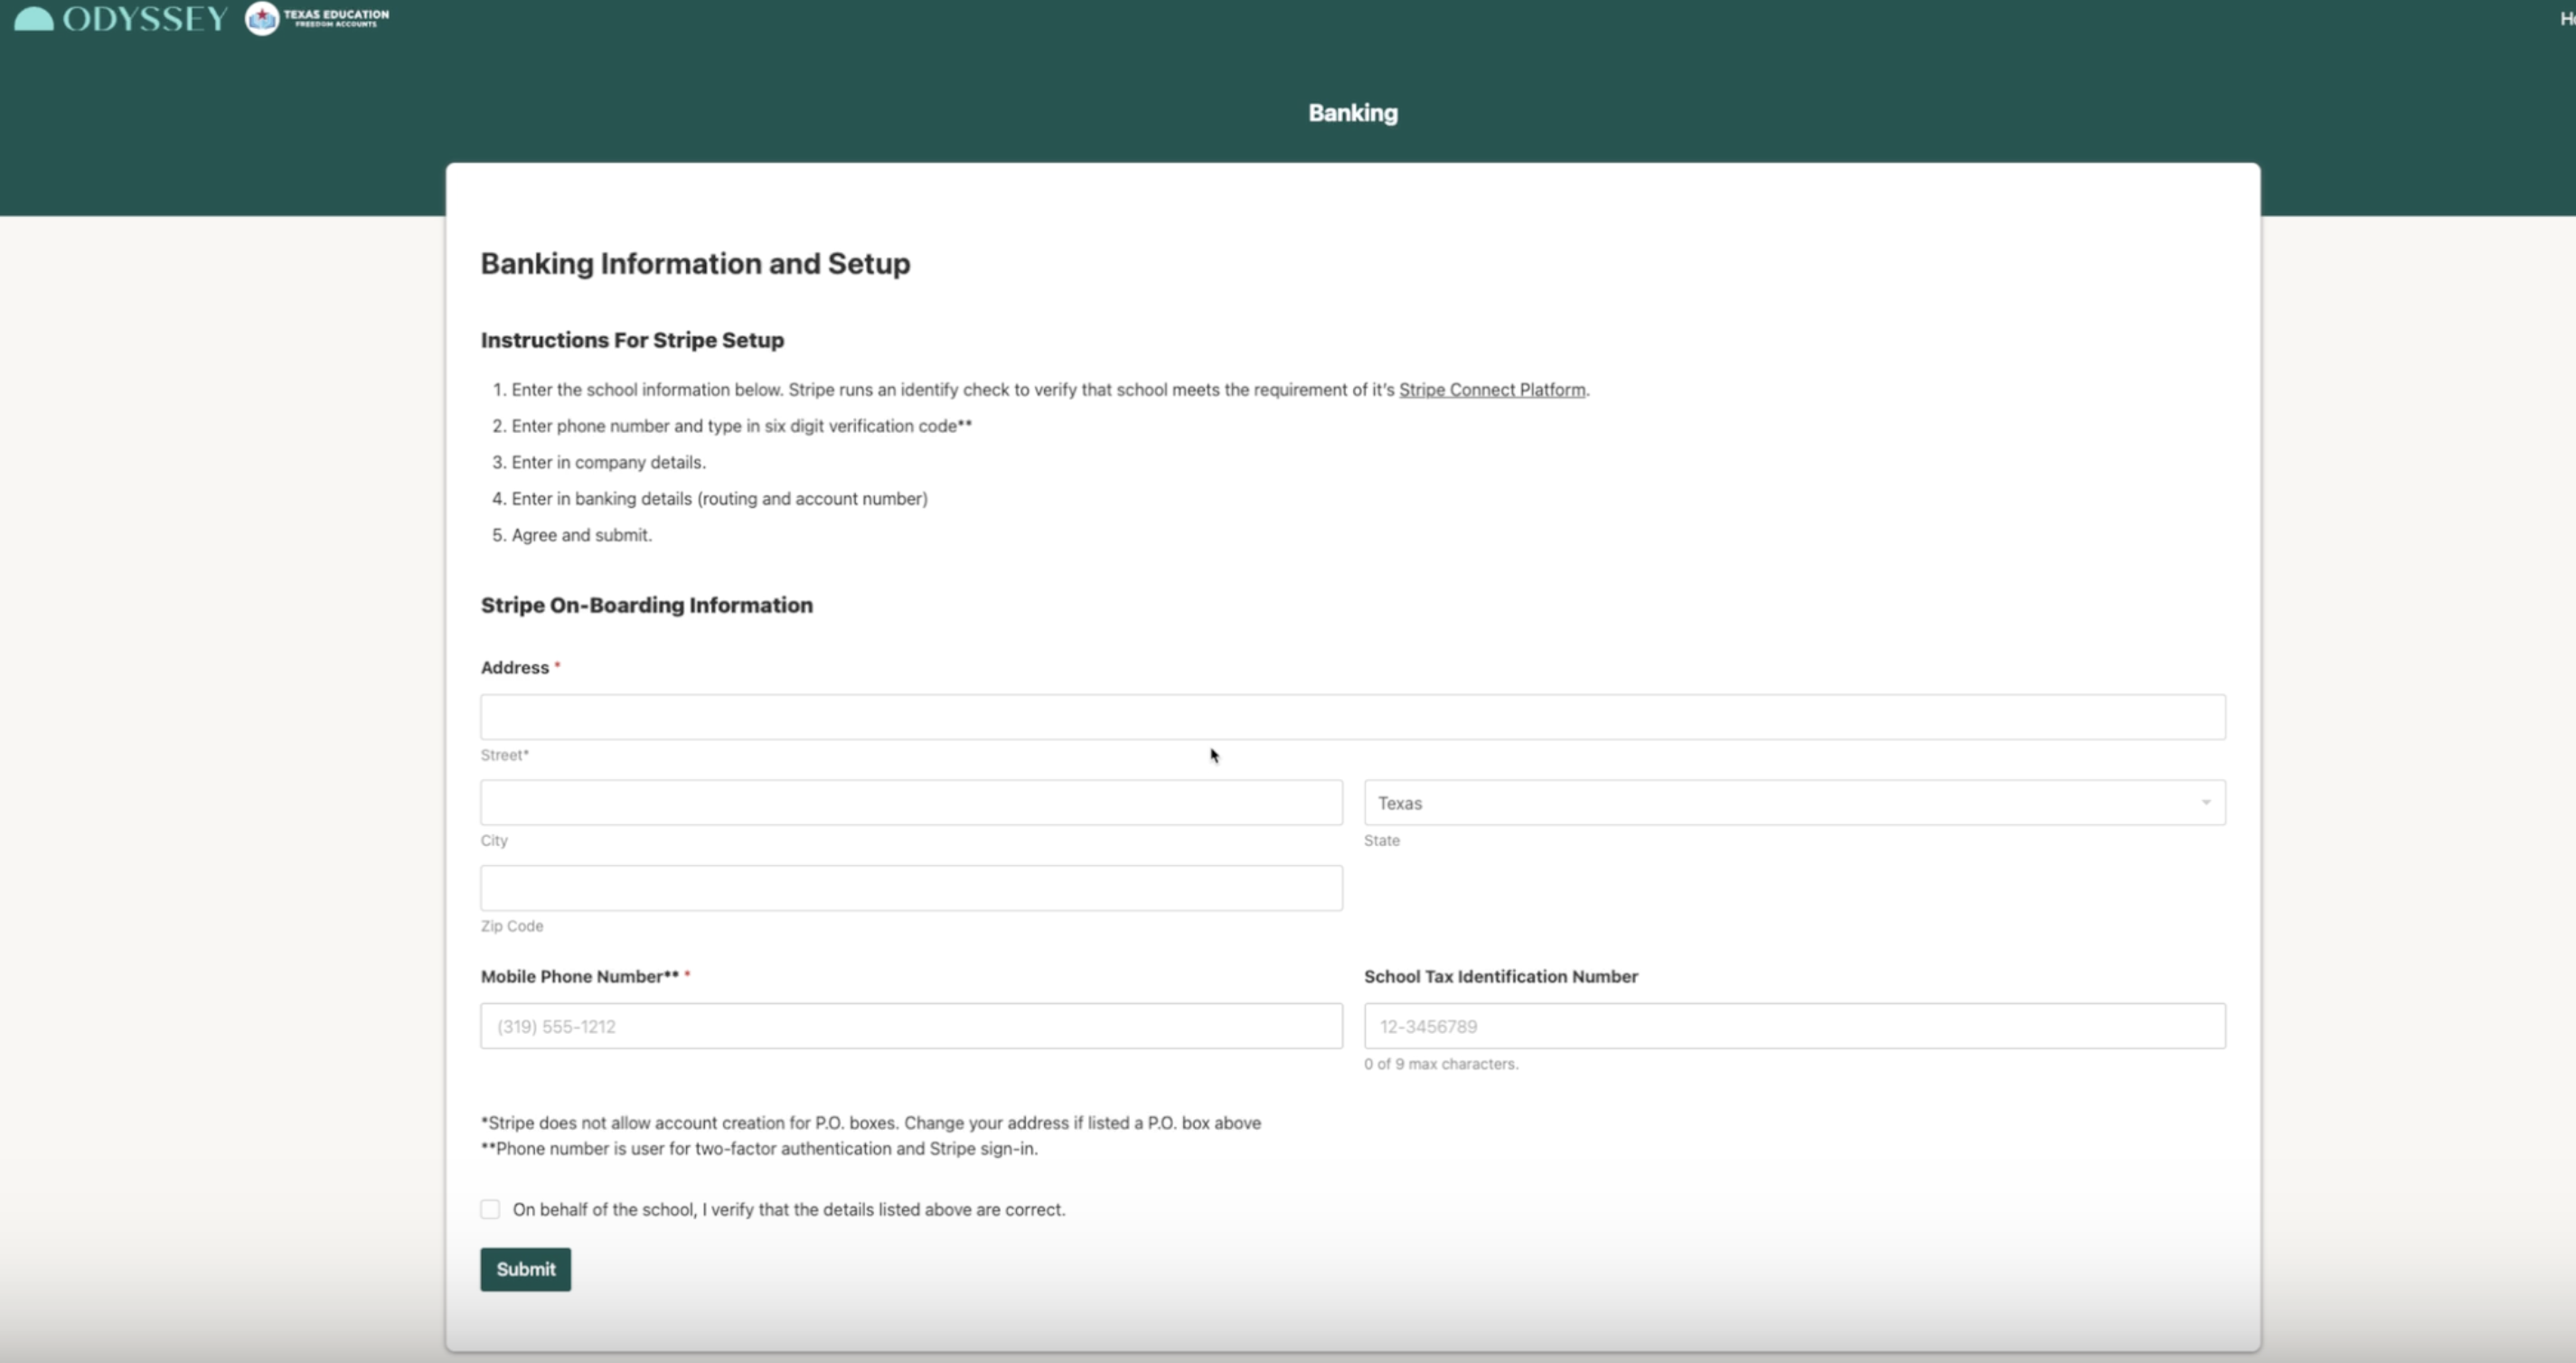Click the Street address input field
This screenshot has height=1363, width=2576.
point(1352,717)
